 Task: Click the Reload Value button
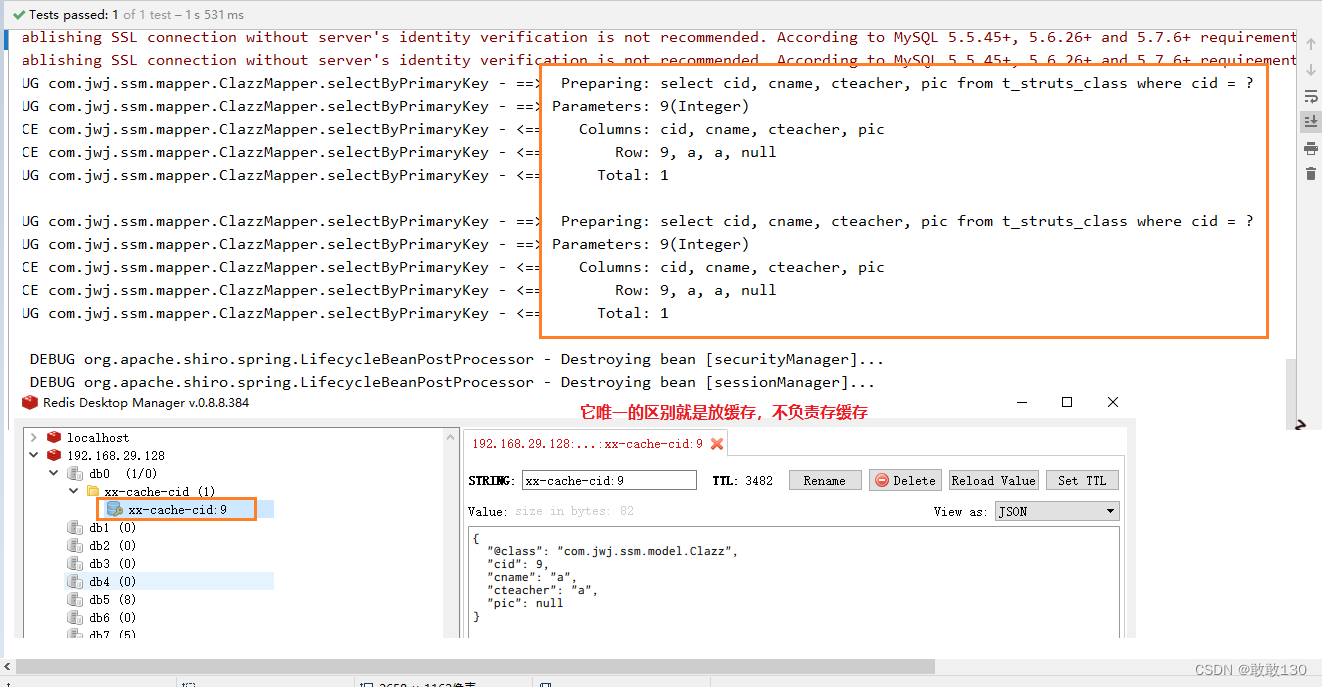pyautogui.click(x=994, y=481)
